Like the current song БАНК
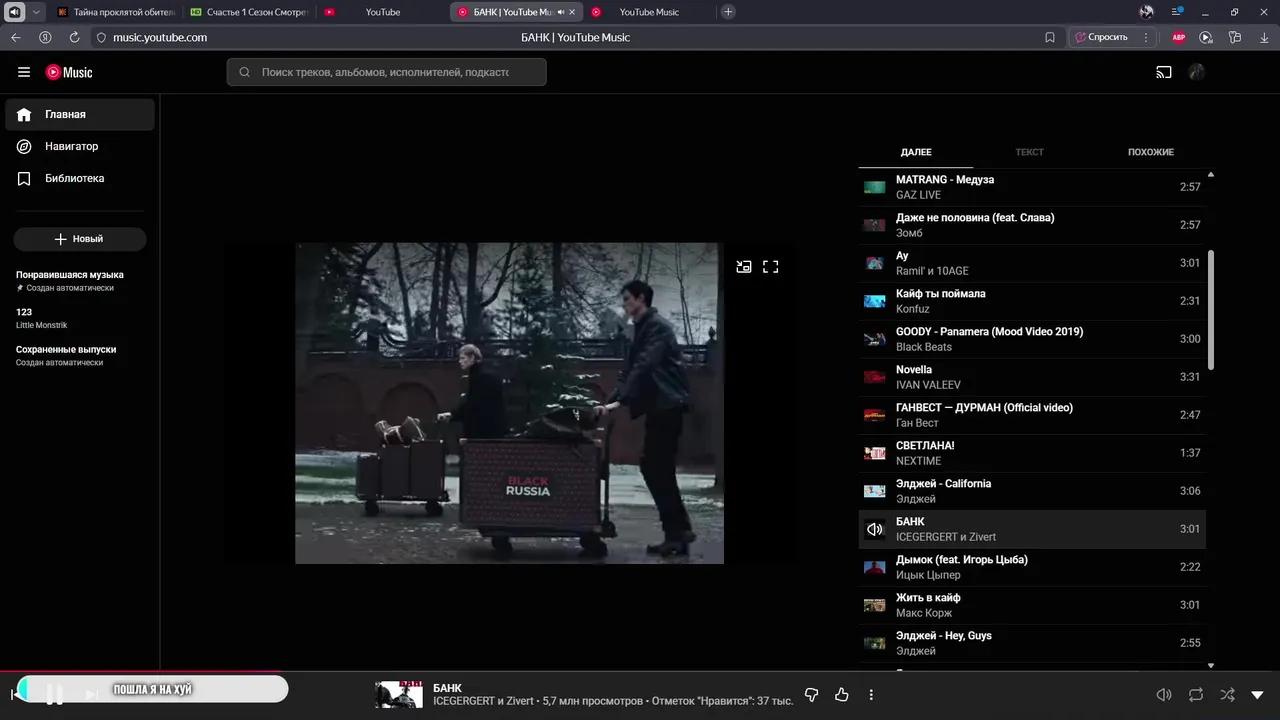The width and height of the screenshot is (1280, 720). point(841,694)
